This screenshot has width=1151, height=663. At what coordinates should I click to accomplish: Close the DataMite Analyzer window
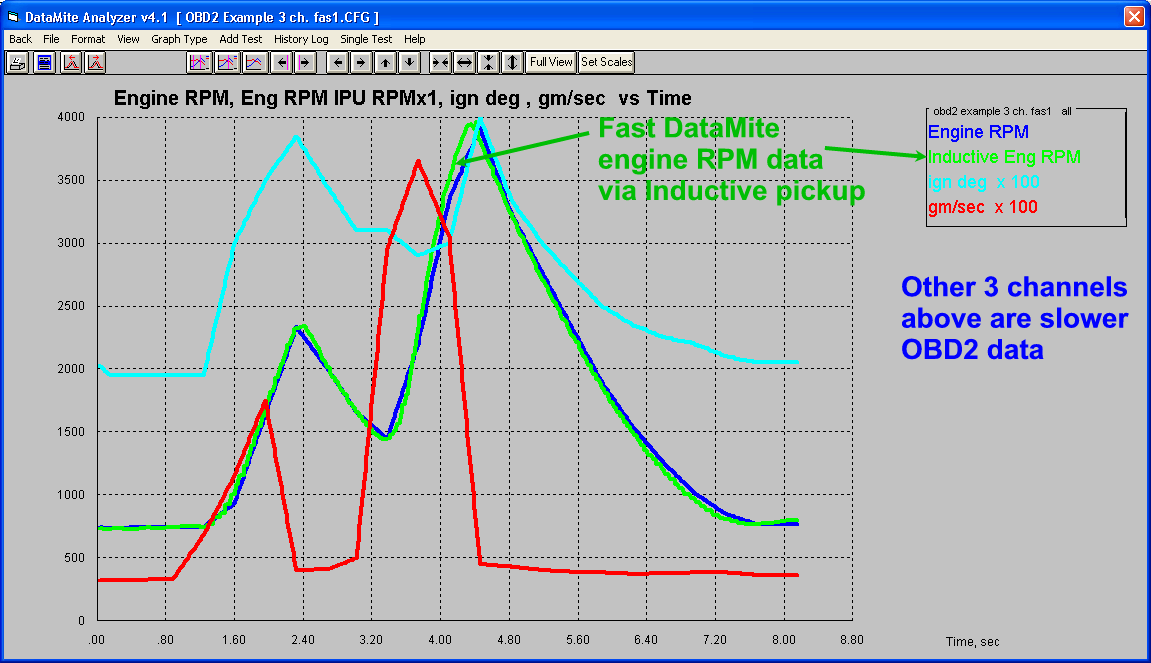[1134, 16]
